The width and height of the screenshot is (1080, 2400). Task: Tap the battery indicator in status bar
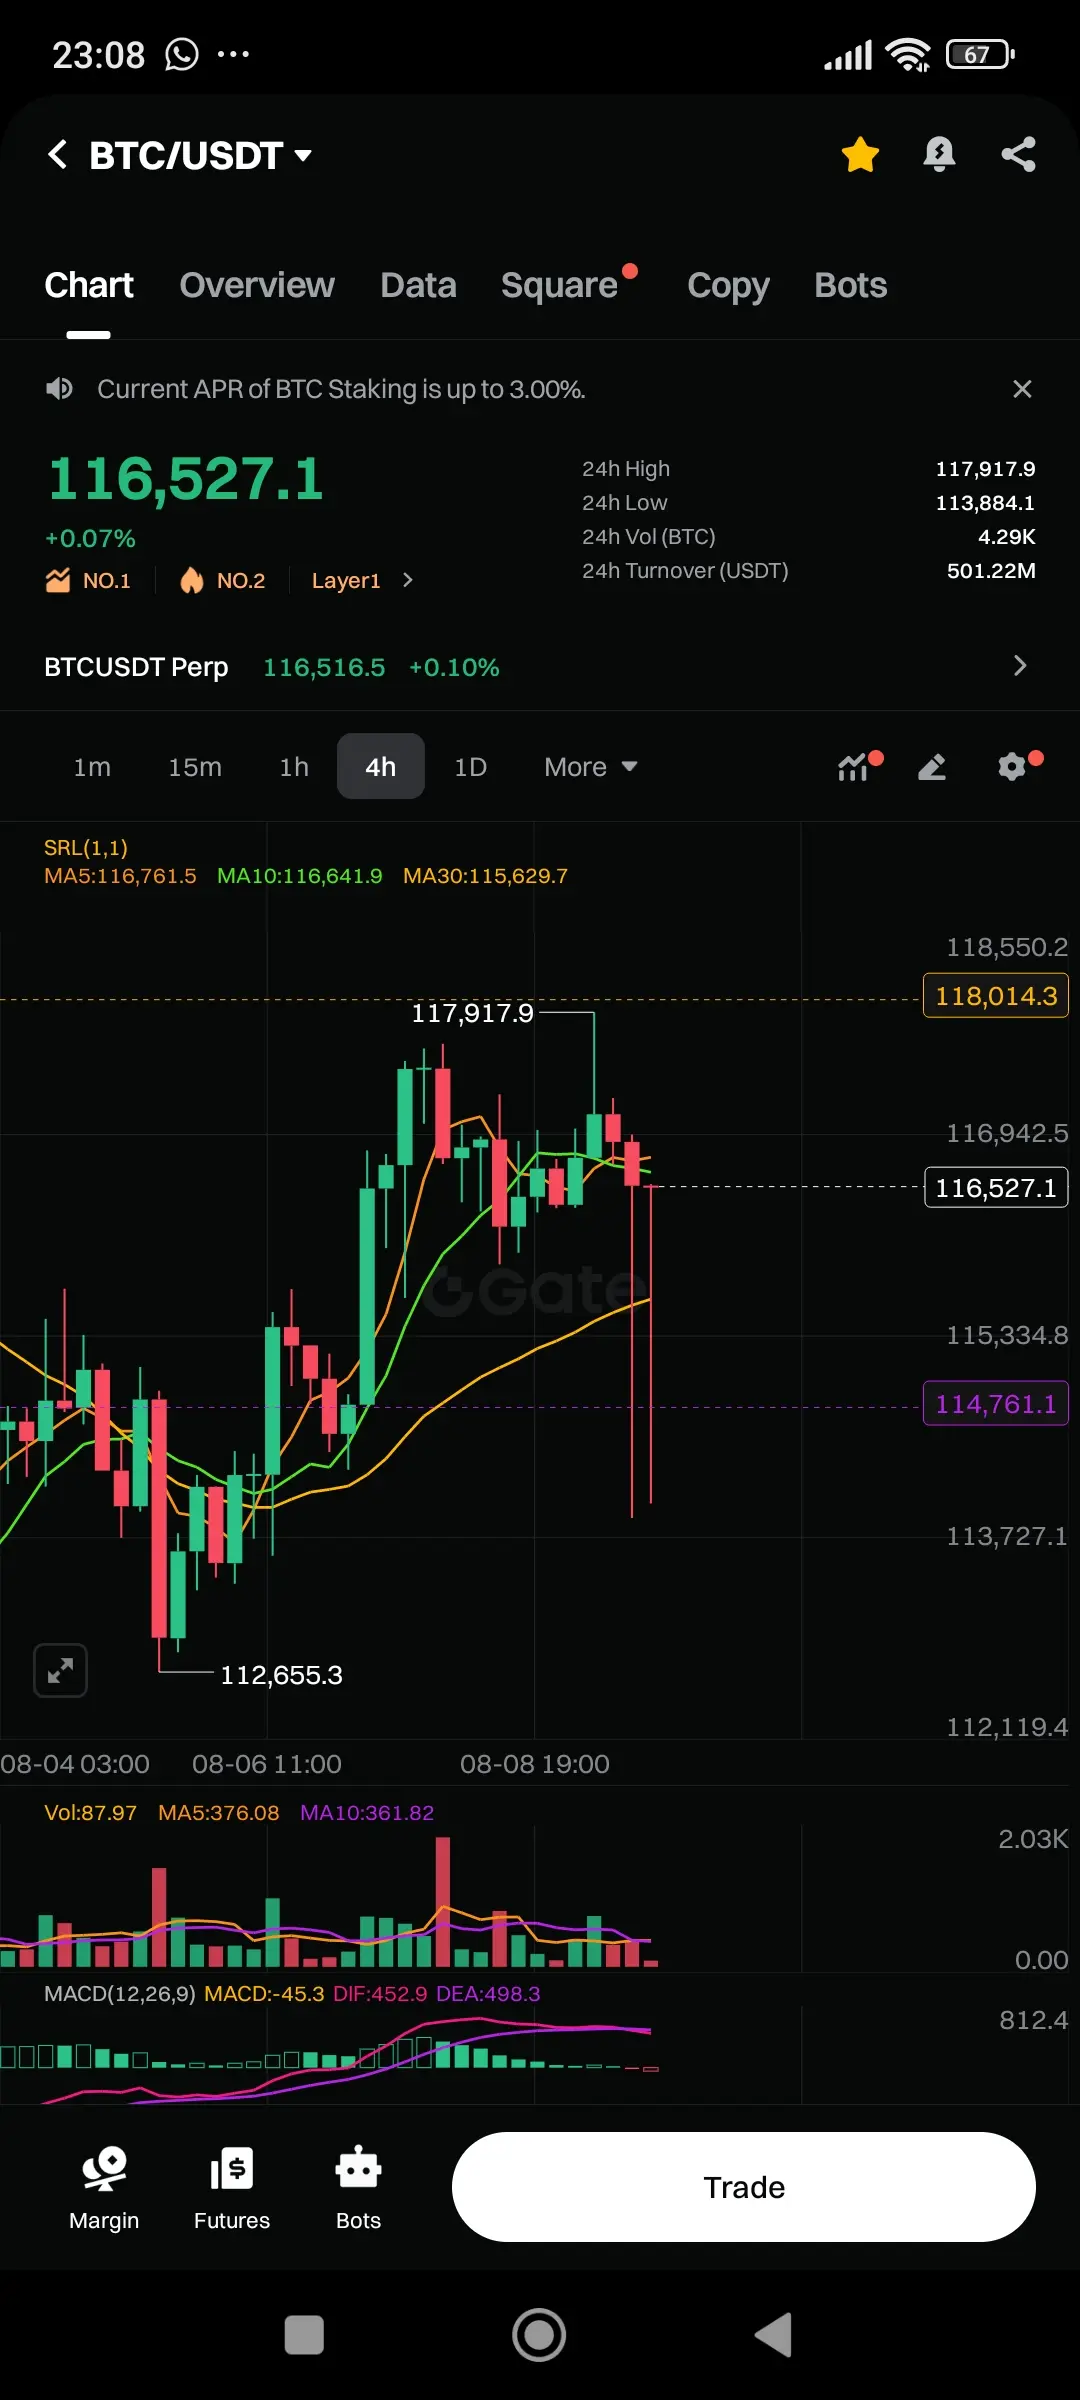[980, 54]
